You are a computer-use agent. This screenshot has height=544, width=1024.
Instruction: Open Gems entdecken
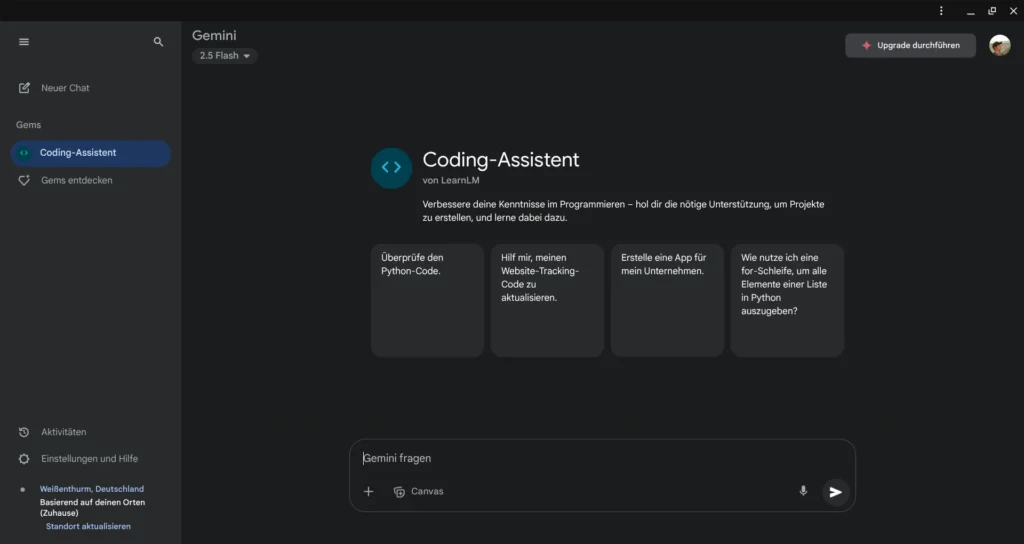pyautogui.click(x=76, y=180)
